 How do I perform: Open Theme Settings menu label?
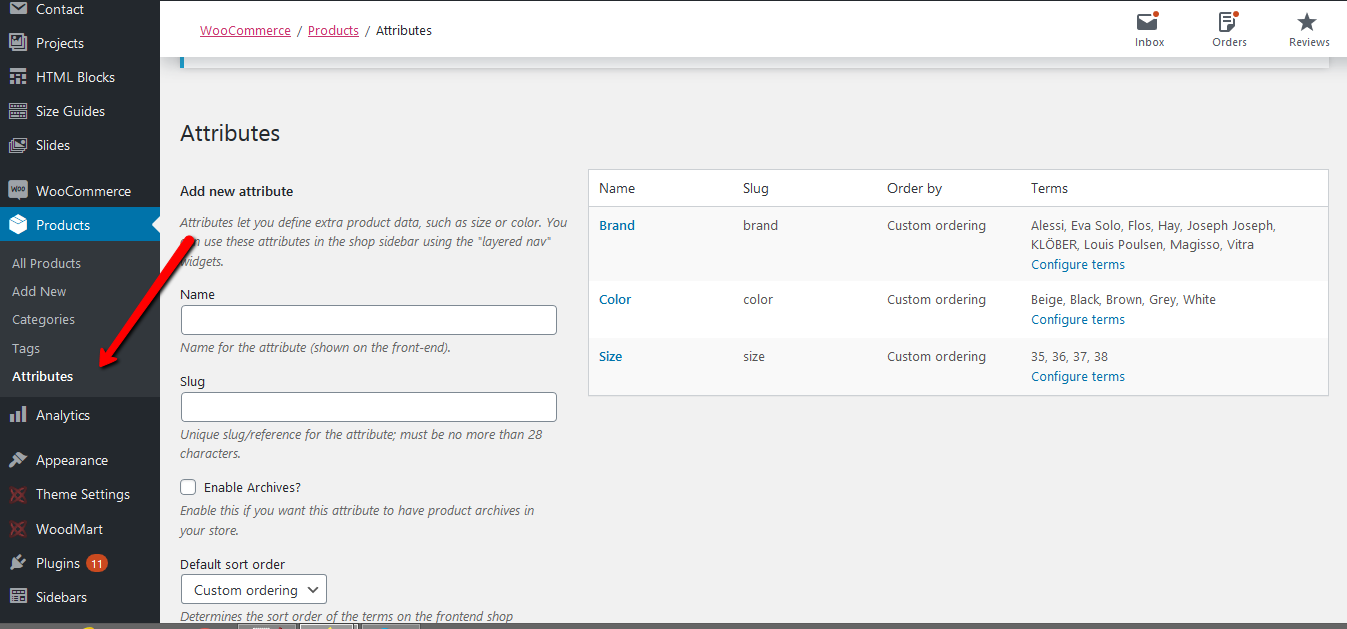click(x=83, y=494)
